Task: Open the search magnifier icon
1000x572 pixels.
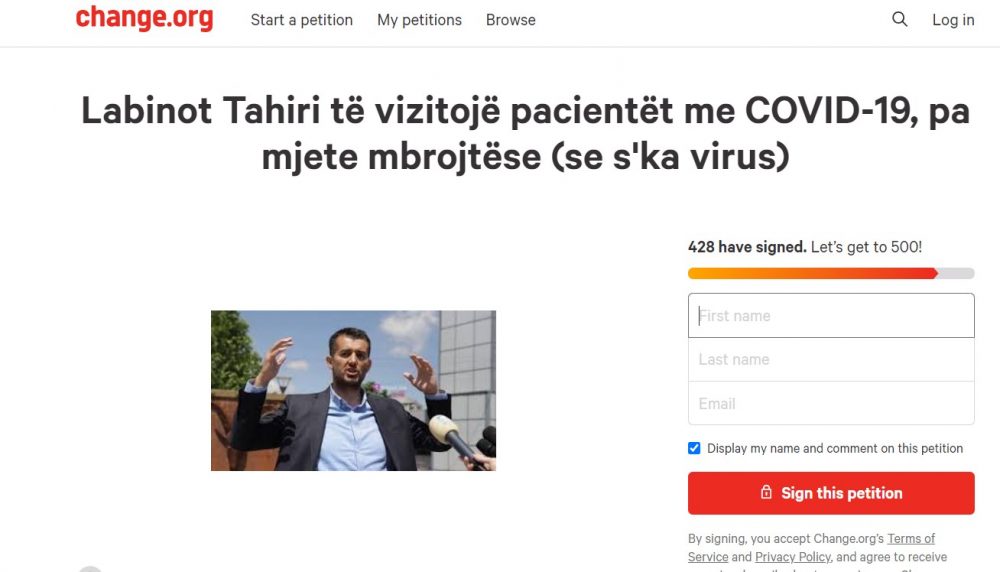Action: 900,19
